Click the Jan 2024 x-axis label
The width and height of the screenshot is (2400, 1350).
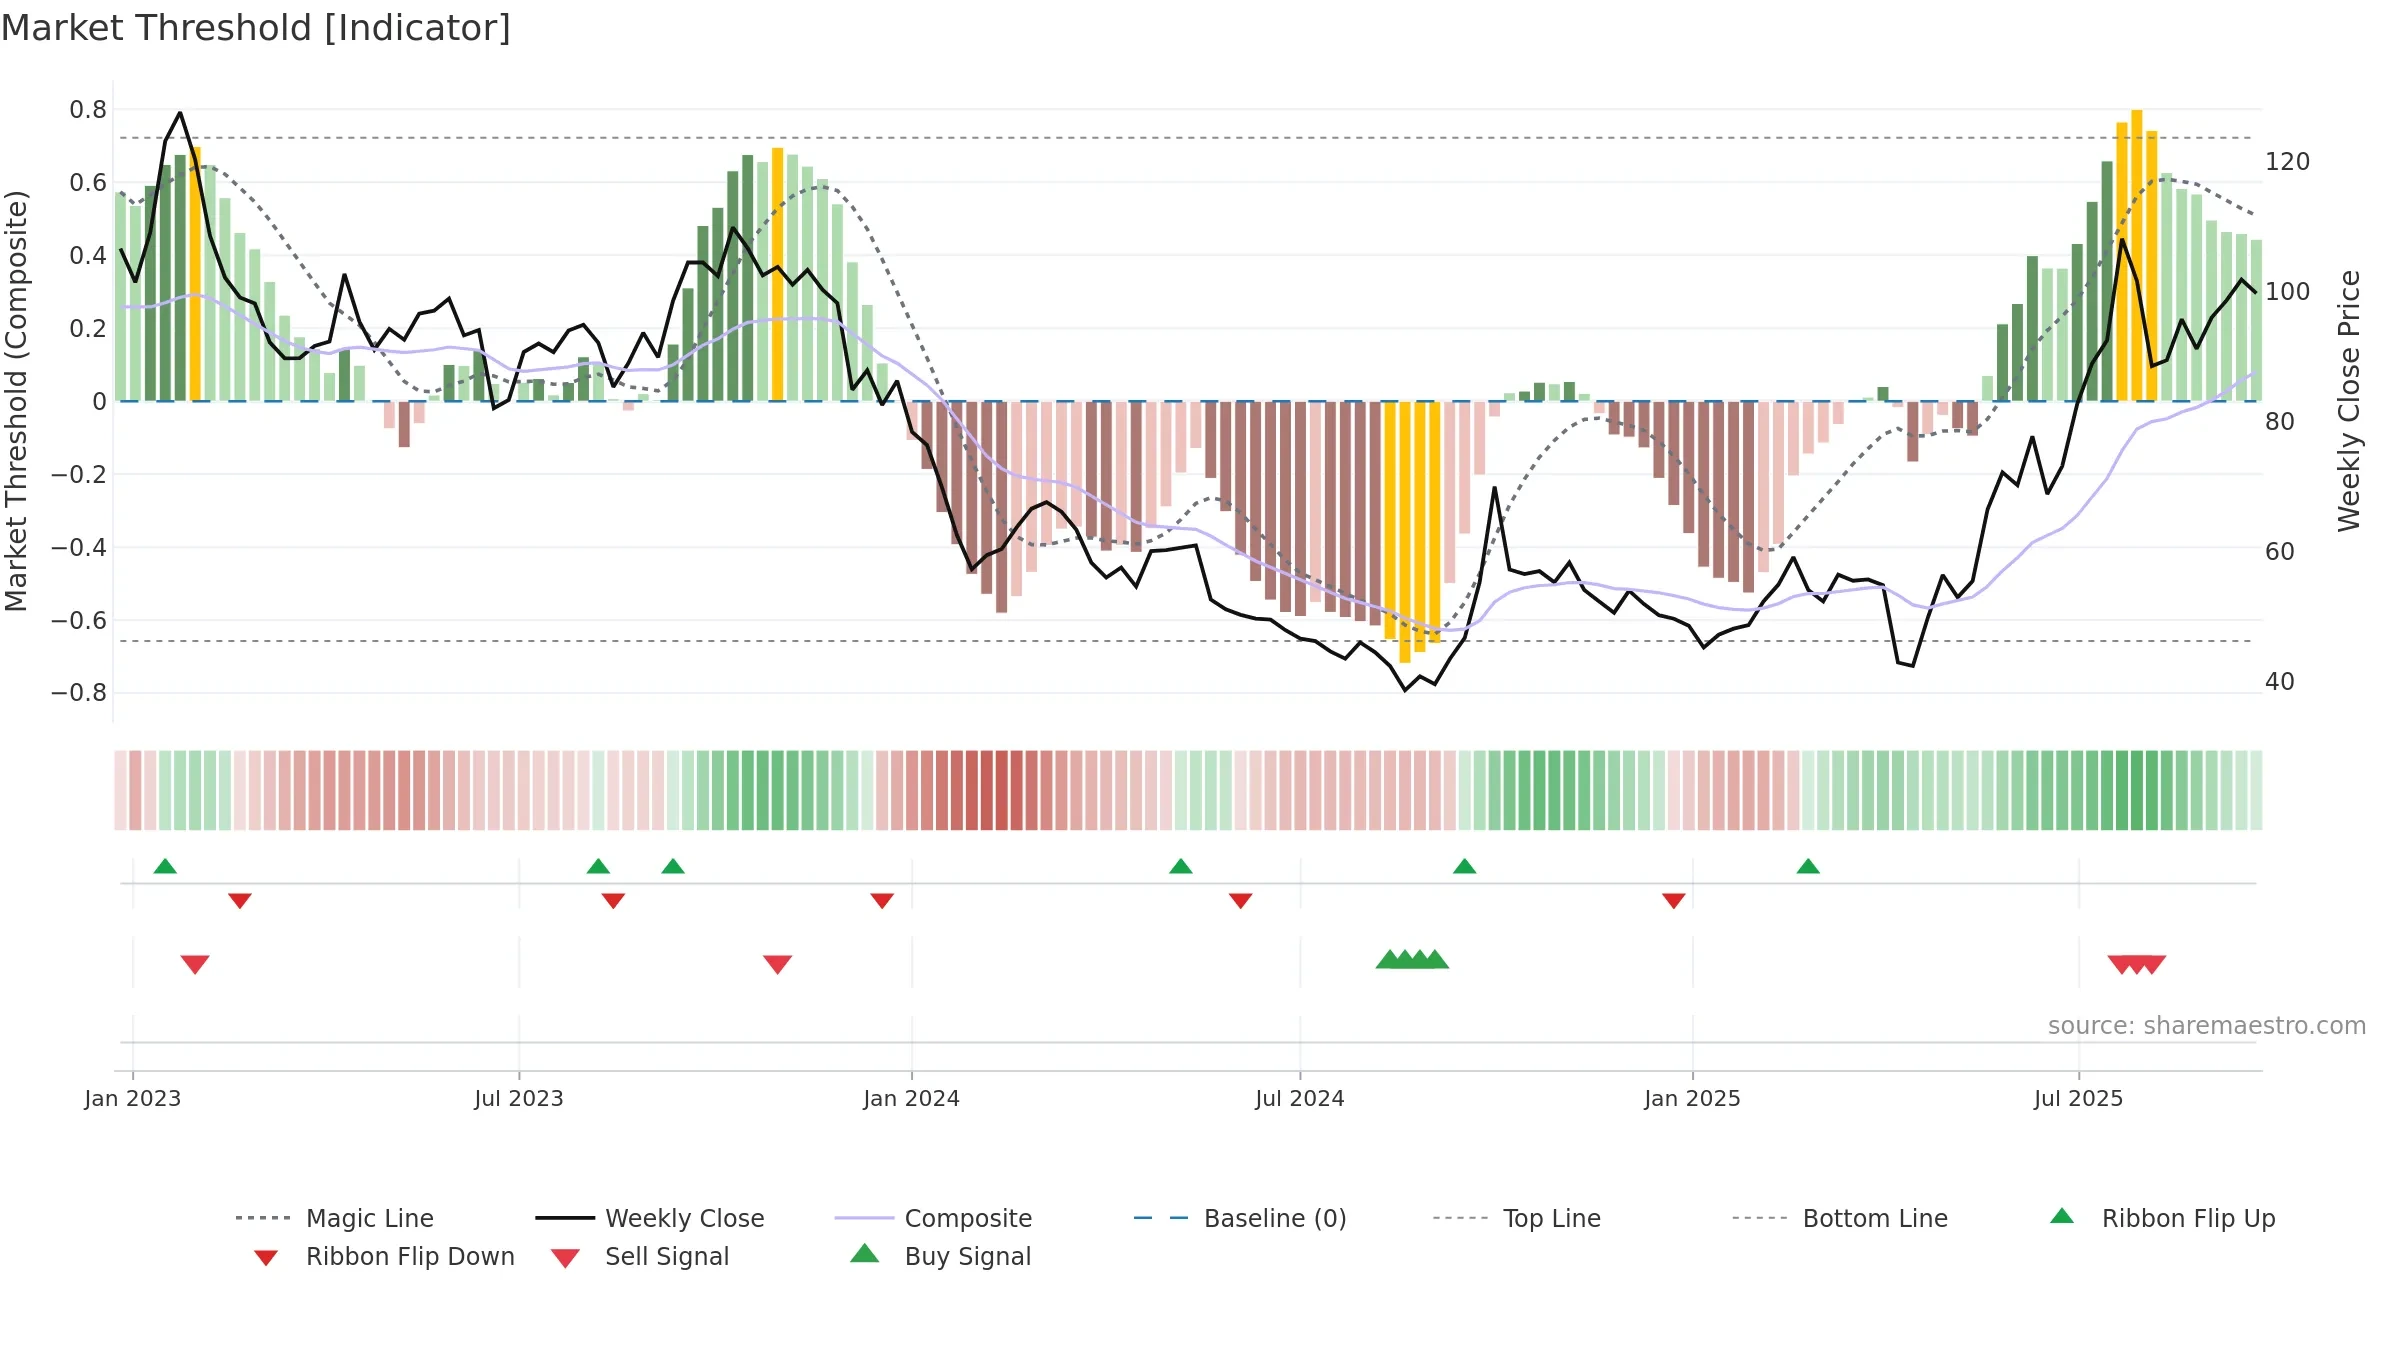[912, 1099]
